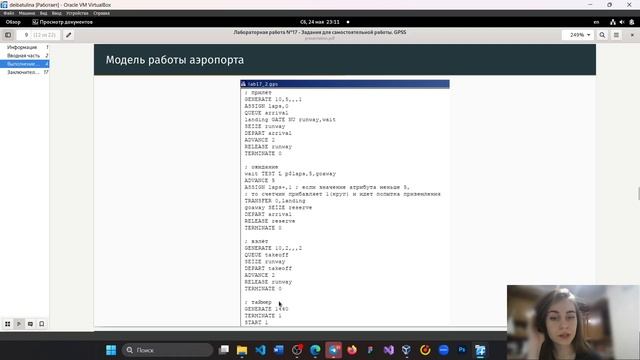
Task: Open the highlighted Telegram taskbar icon
Action: [333, 350]
